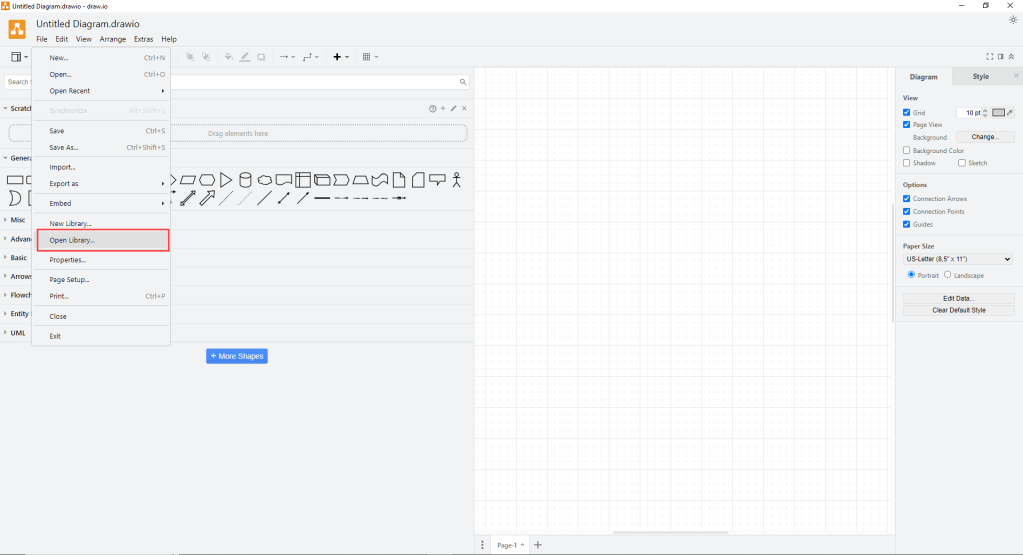
Task: Expand the Misc shape category
Action: [x=15, y=220]
